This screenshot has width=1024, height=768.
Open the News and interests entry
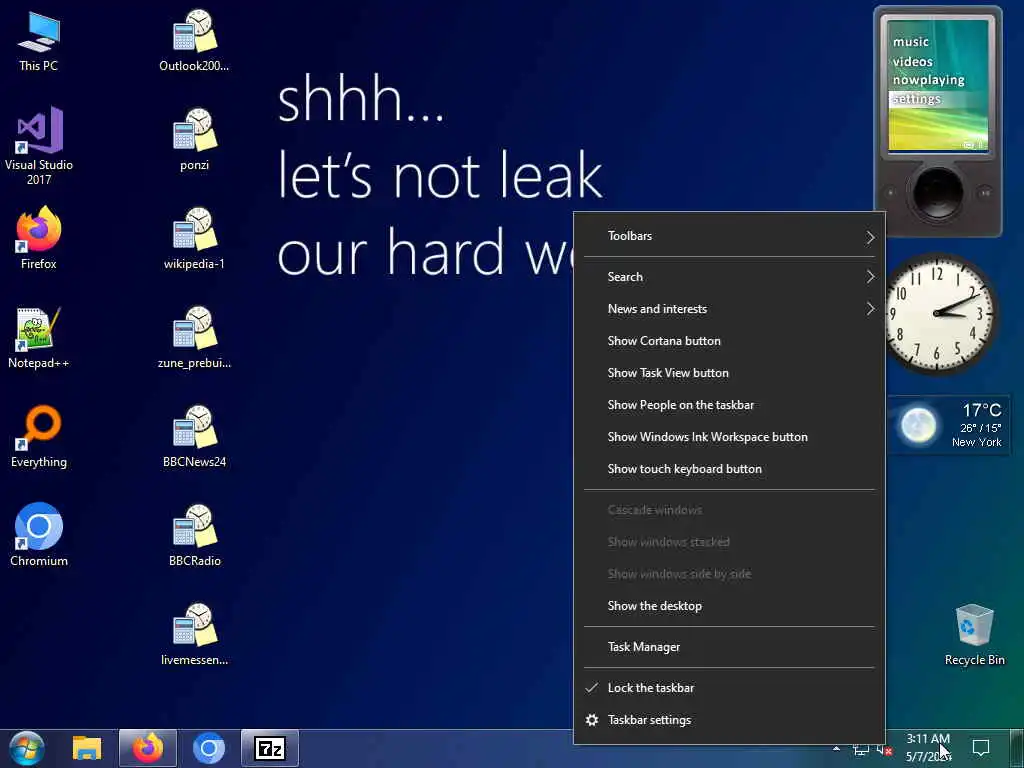pyautogui.click(x=729, y=309)
